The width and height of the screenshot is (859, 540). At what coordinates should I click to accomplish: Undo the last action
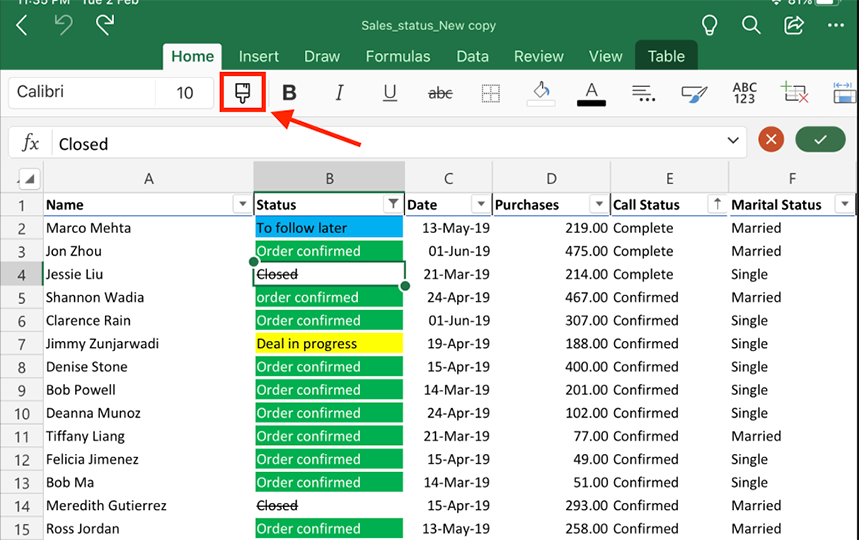pyautogui.click(x=65, y=25)
